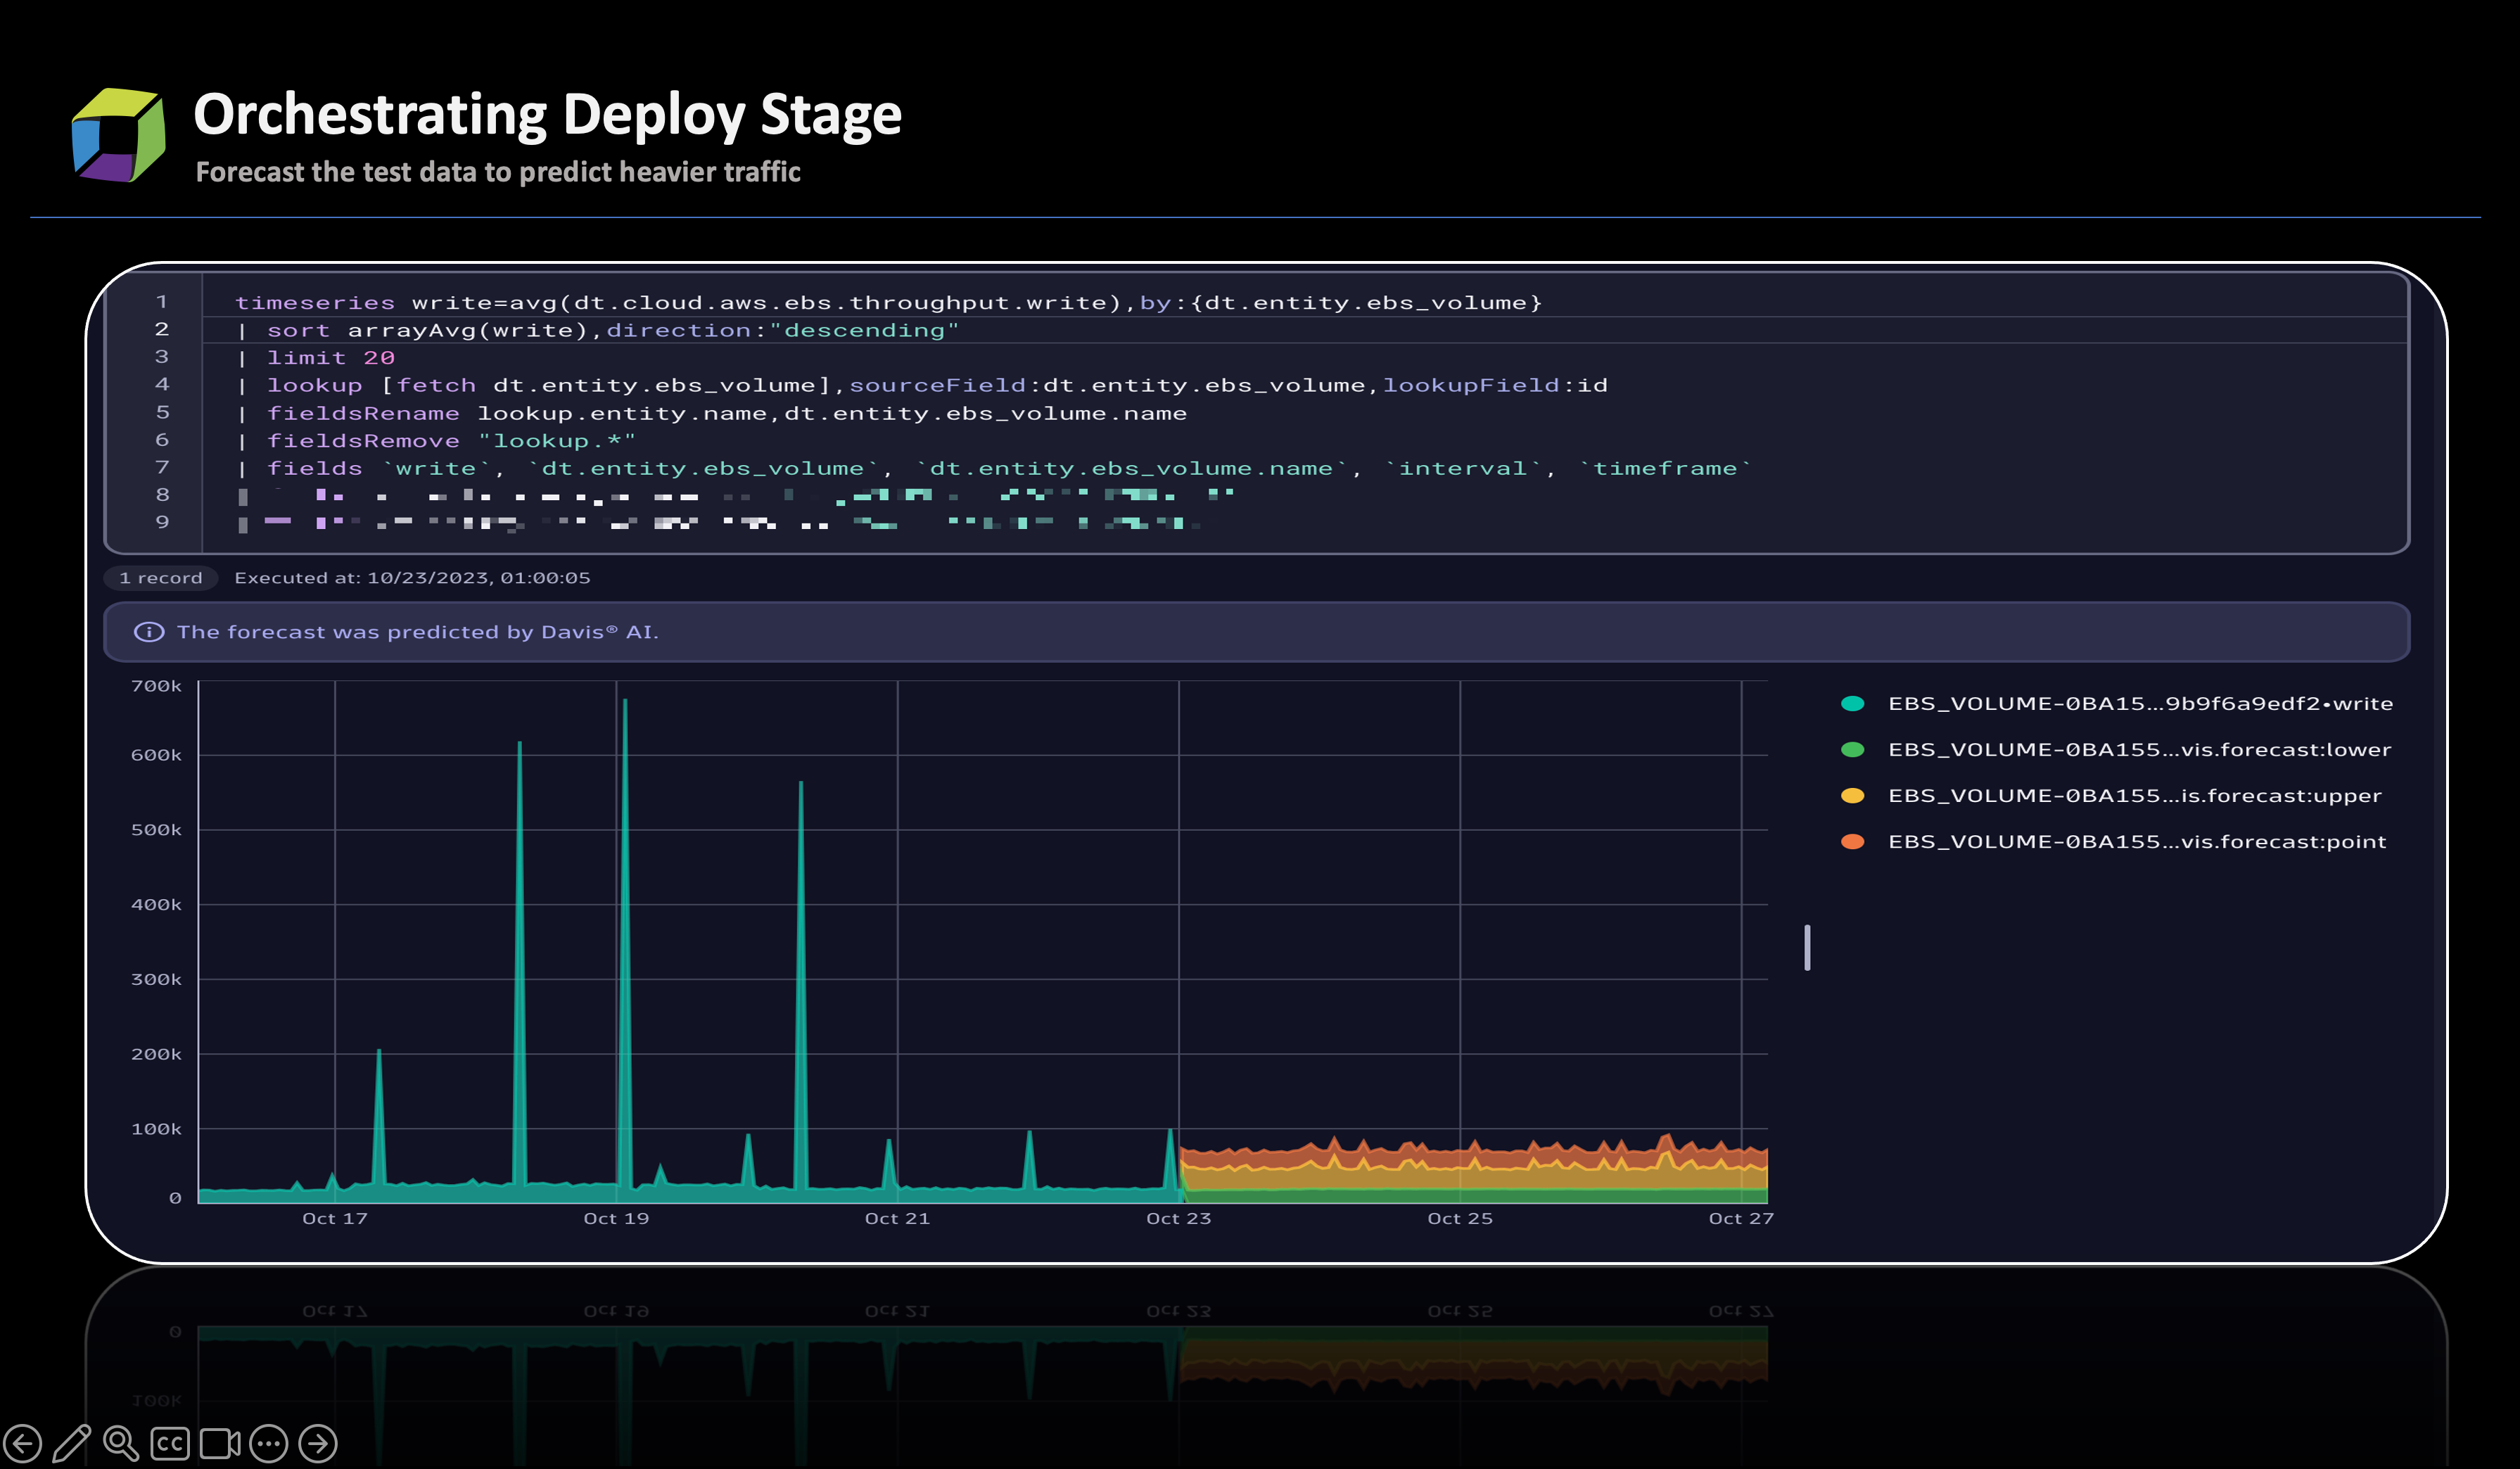Click the timeseries keyword on line 1
Image resolution: width=2520 pixels, height=1469 pixels.
tap(315, 303)
